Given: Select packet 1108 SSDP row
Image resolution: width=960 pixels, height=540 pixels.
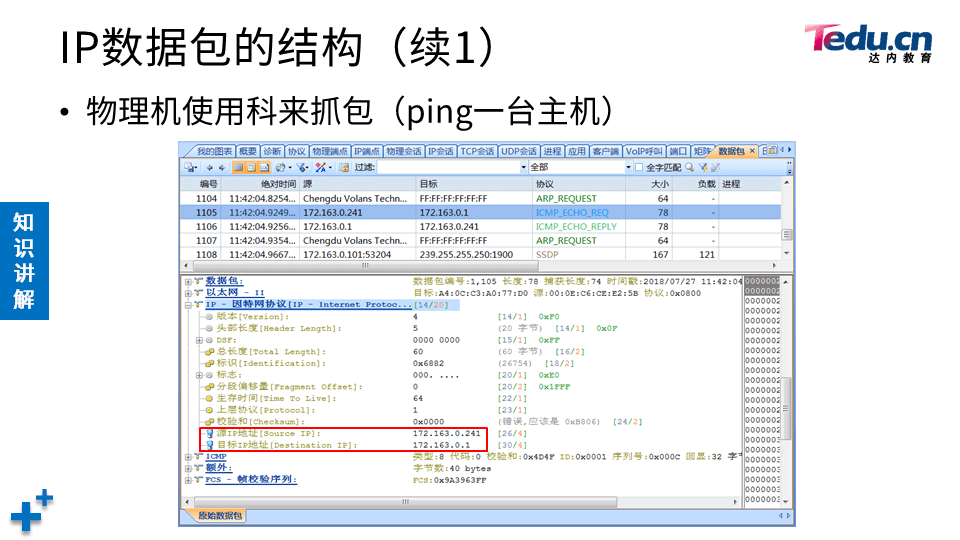Looking at the screenshot, I should point(481,254).
